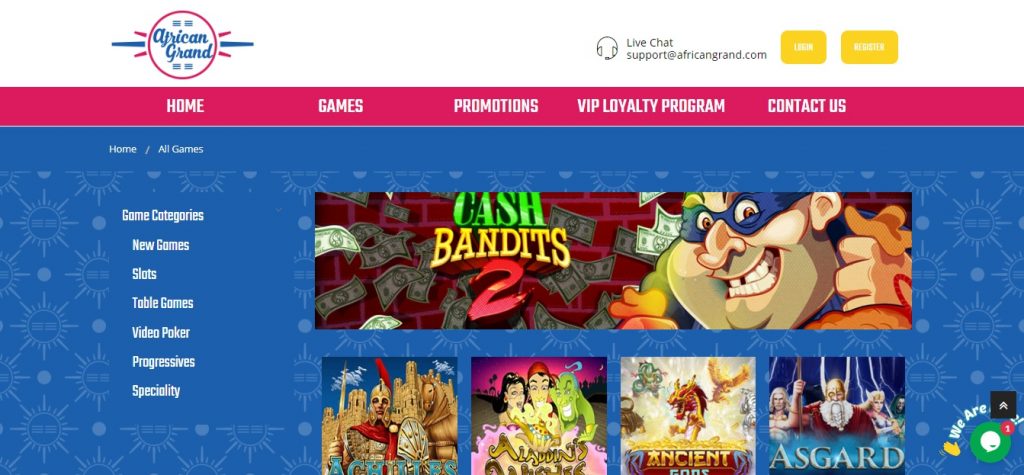Open the Cash Bandits 2 banner
The width and height of the screenshot is (1024, 475).
click(x=613, y=261)
